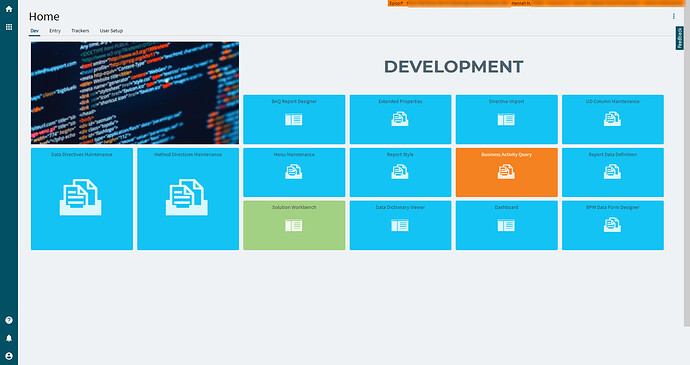Click the Method Directives Maintenance large icon
The width and height of the screenshot is (690, 365).
[x=187, y=197]
